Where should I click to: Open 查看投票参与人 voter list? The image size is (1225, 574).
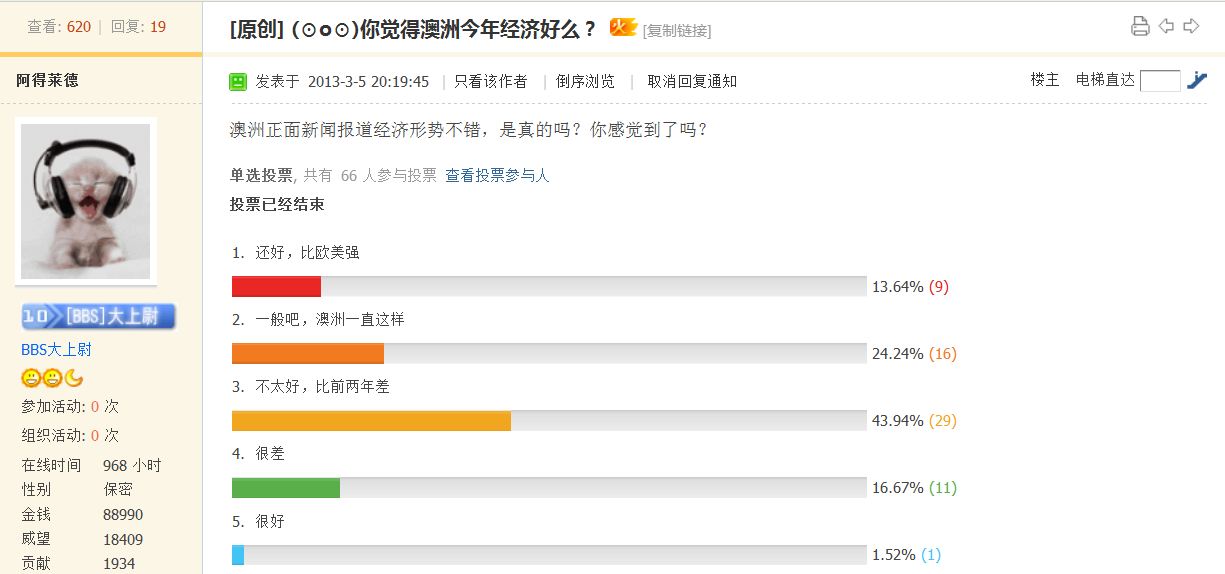point(497,176)
